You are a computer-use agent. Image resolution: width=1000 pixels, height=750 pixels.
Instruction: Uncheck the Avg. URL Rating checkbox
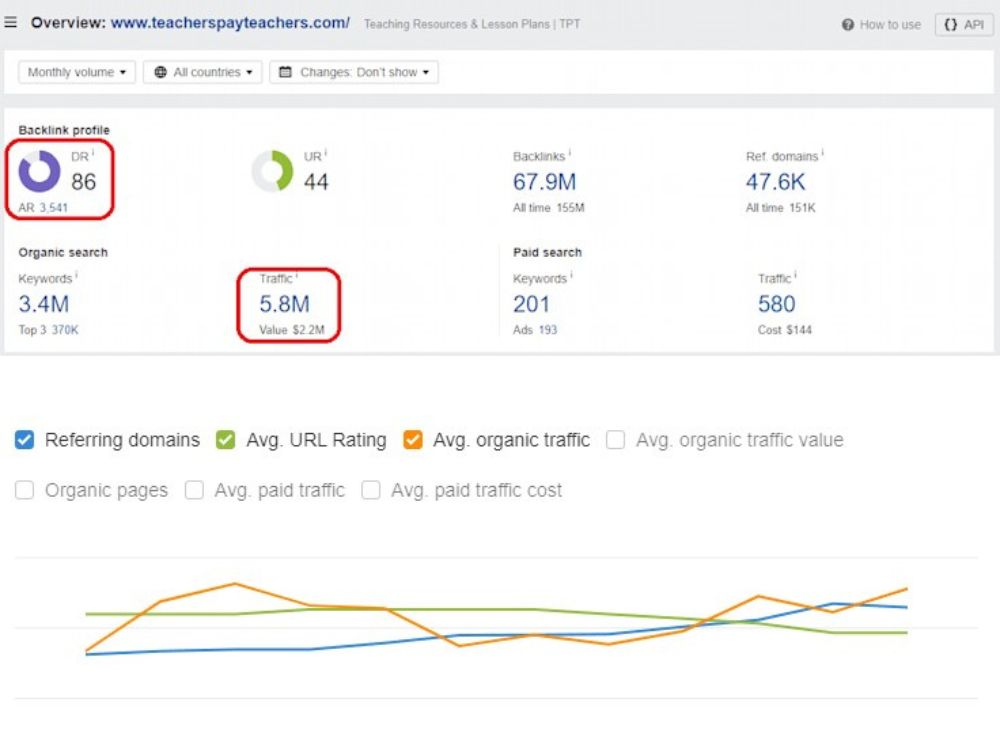(x=225, y=440)
